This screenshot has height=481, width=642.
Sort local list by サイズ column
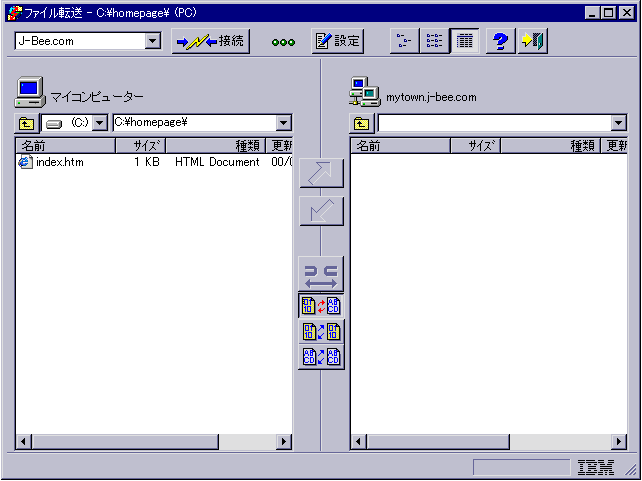click(141, 146)
